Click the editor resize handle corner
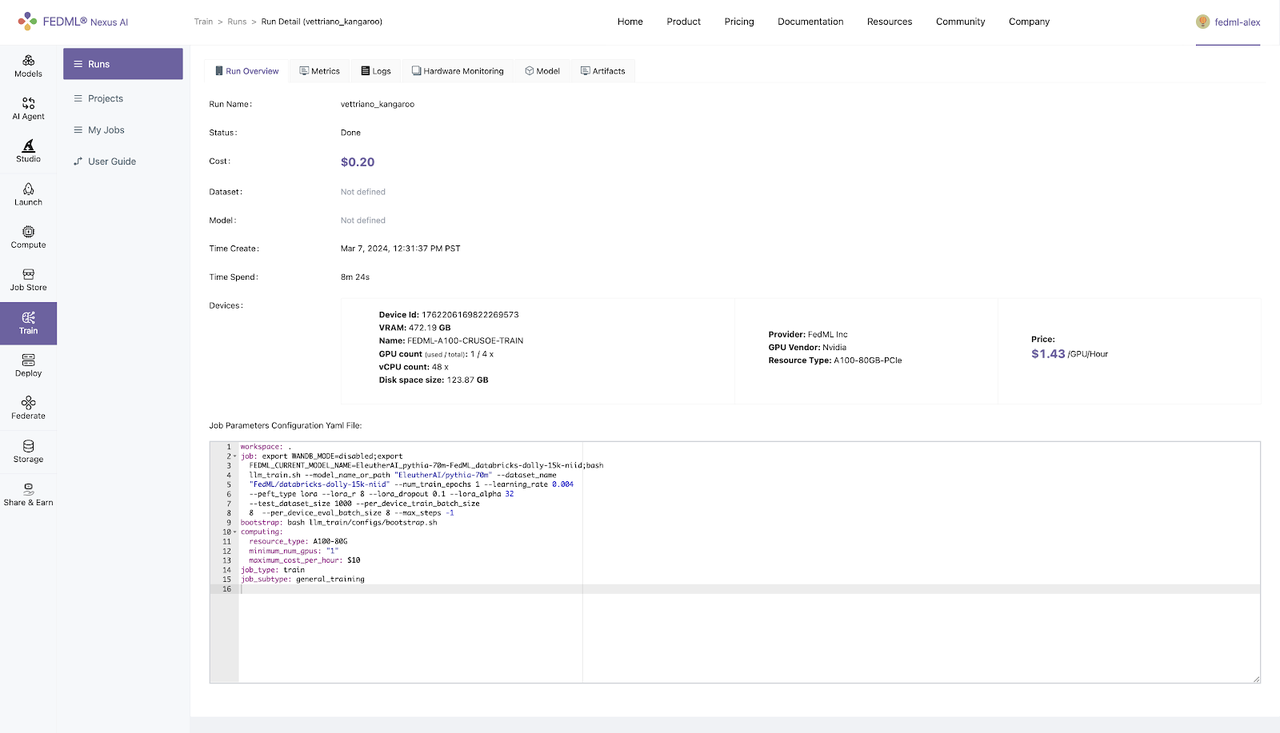The height and width of the screenshot is (733, 1280). point(1256,679)
